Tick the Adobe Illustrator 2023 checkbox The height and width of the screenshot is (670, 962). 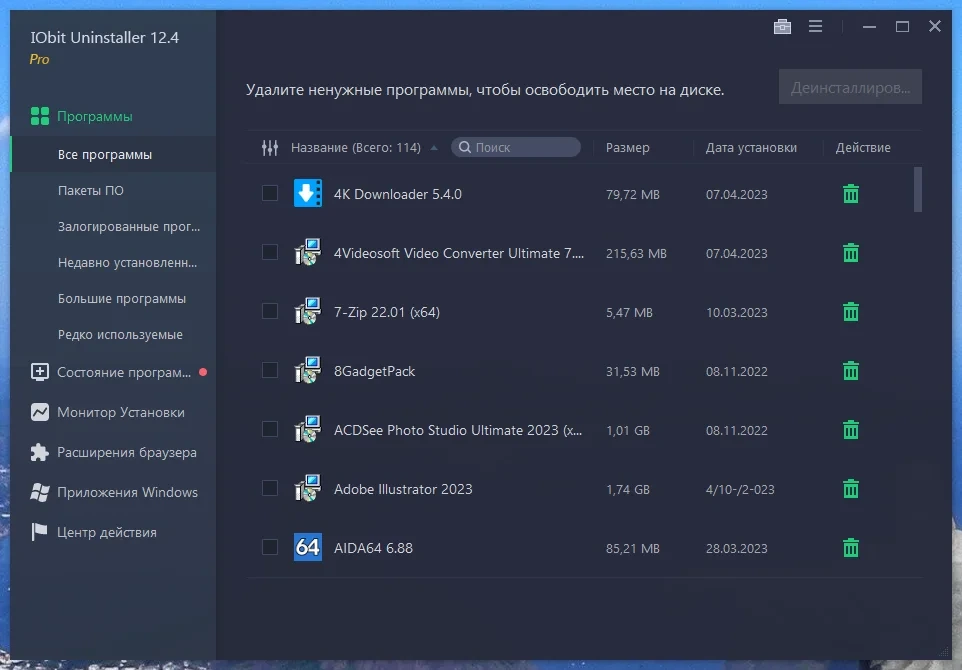coord(270,488)
